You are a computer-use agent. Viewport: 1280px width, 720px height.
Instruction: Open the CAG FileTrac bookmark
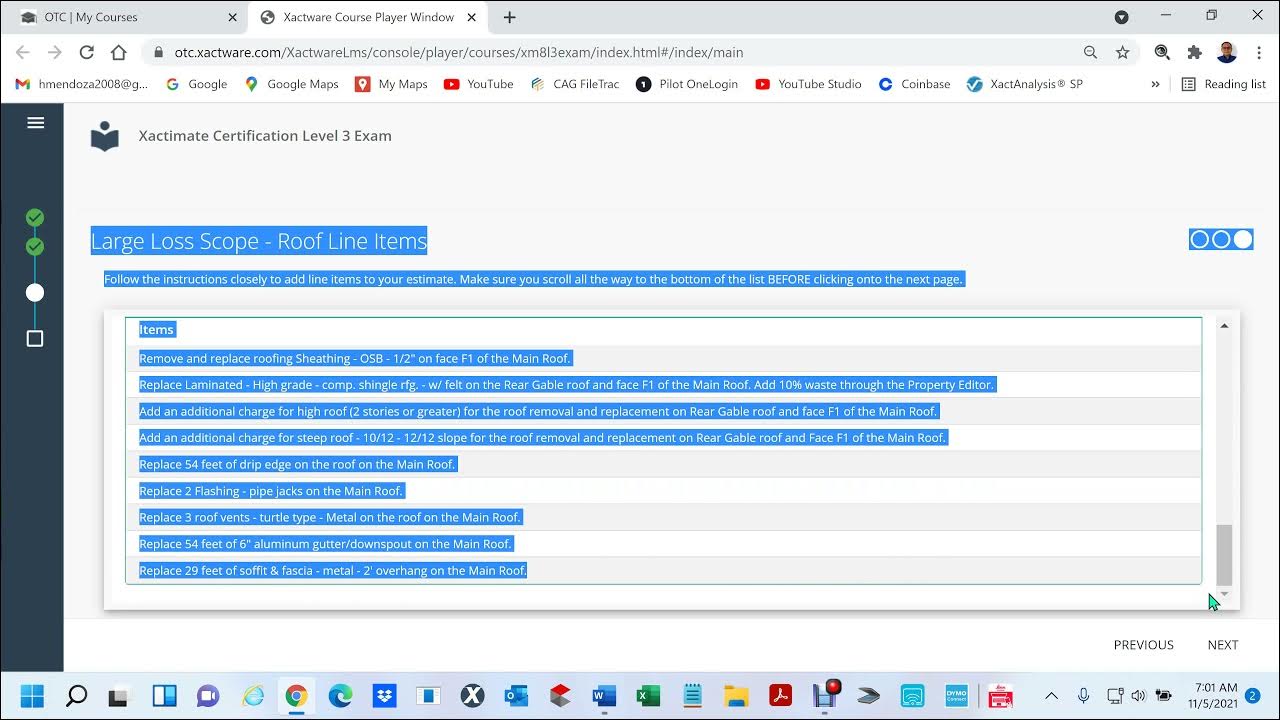[x=573, y=84]
